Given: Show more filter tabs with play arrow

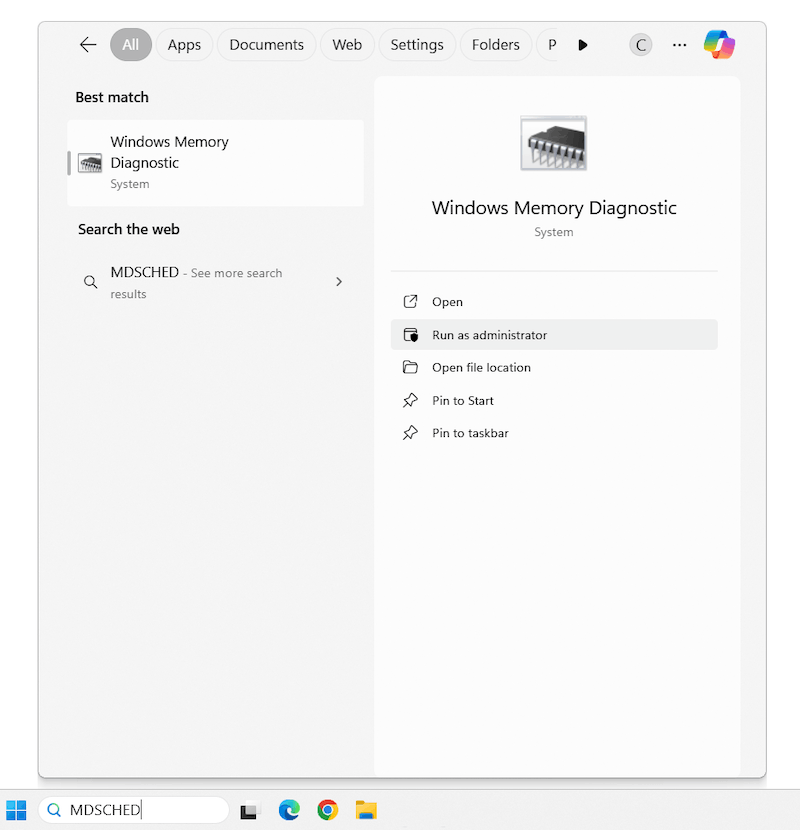Looking at the screenshot, I should click(582, 45).
